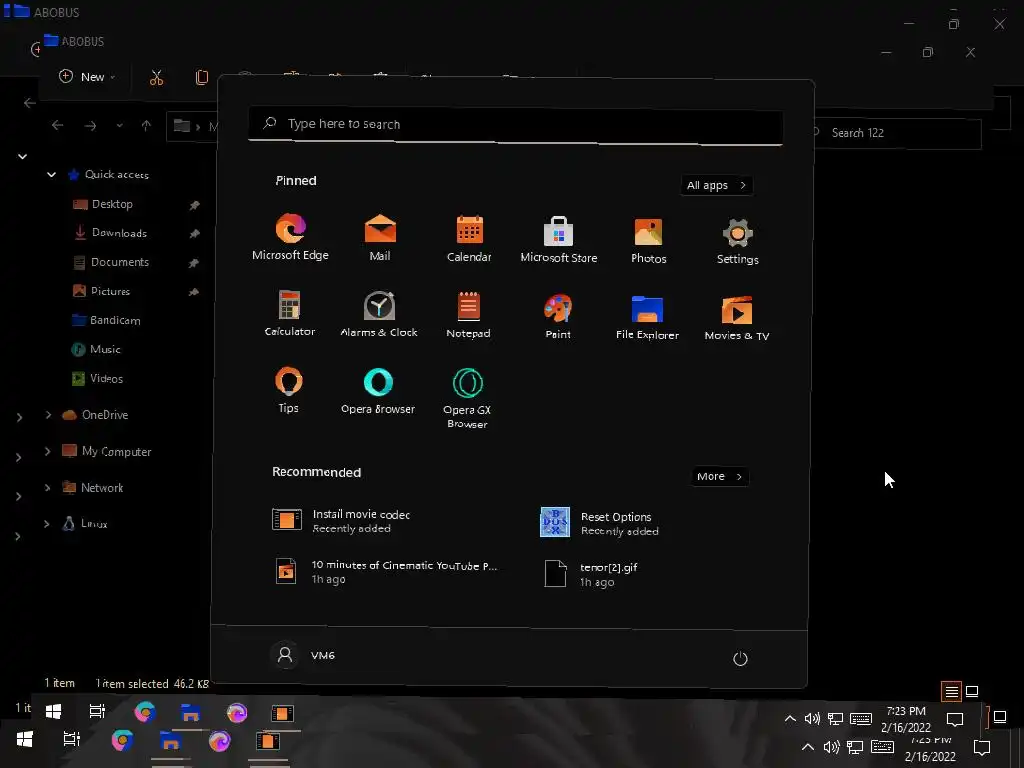The width and height of the screenshot is (1024, 768).
Task: Go back in Explorer navigation
Action: coord(57,125)
